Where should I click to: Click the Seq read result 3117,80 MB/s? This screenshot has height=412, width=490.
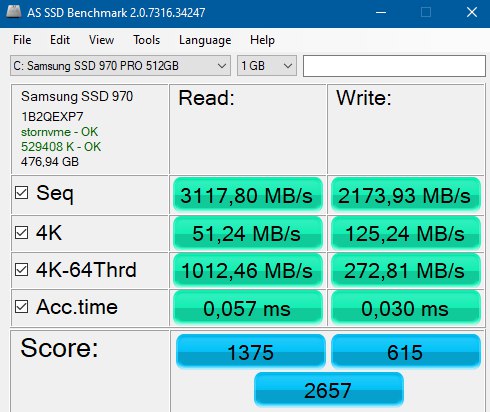(248, 195)
